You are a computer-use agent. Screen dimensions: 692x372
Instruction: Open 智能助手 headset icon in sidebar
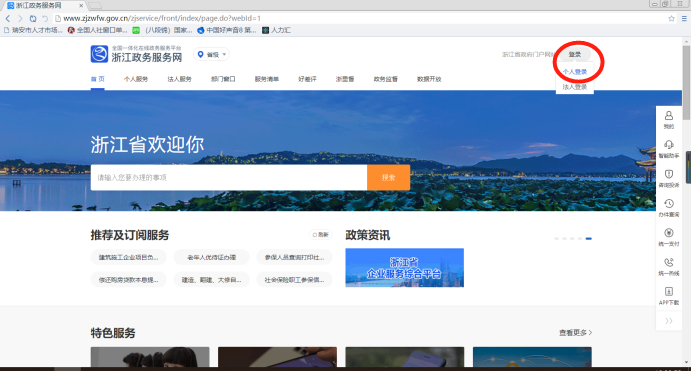coord(669,149)
